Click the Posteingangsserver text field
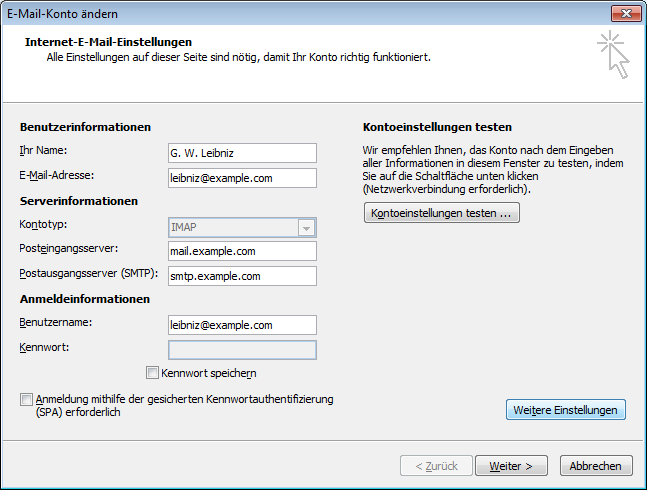The height and width of the screenshot is (490, 647). pyautogui.click(x=242, y=251)
